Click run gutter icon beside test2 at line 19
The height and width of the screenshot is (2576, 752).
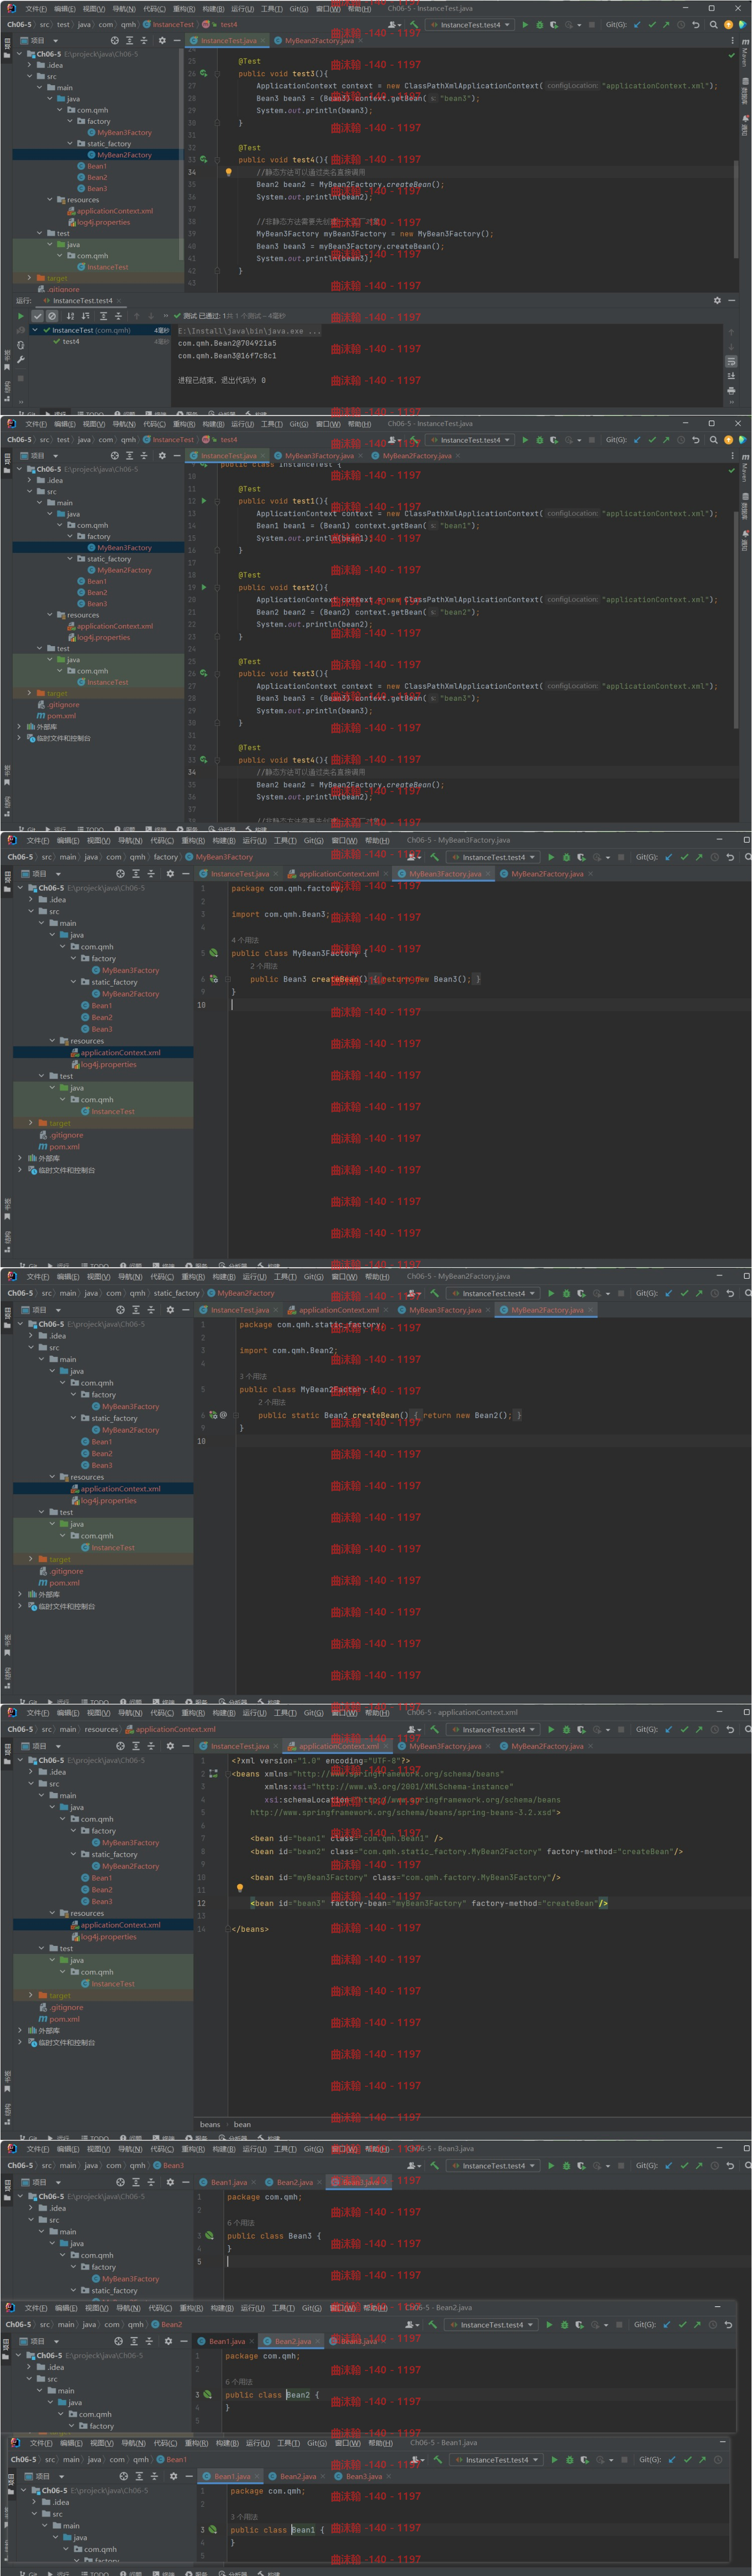tap(204, 587)
